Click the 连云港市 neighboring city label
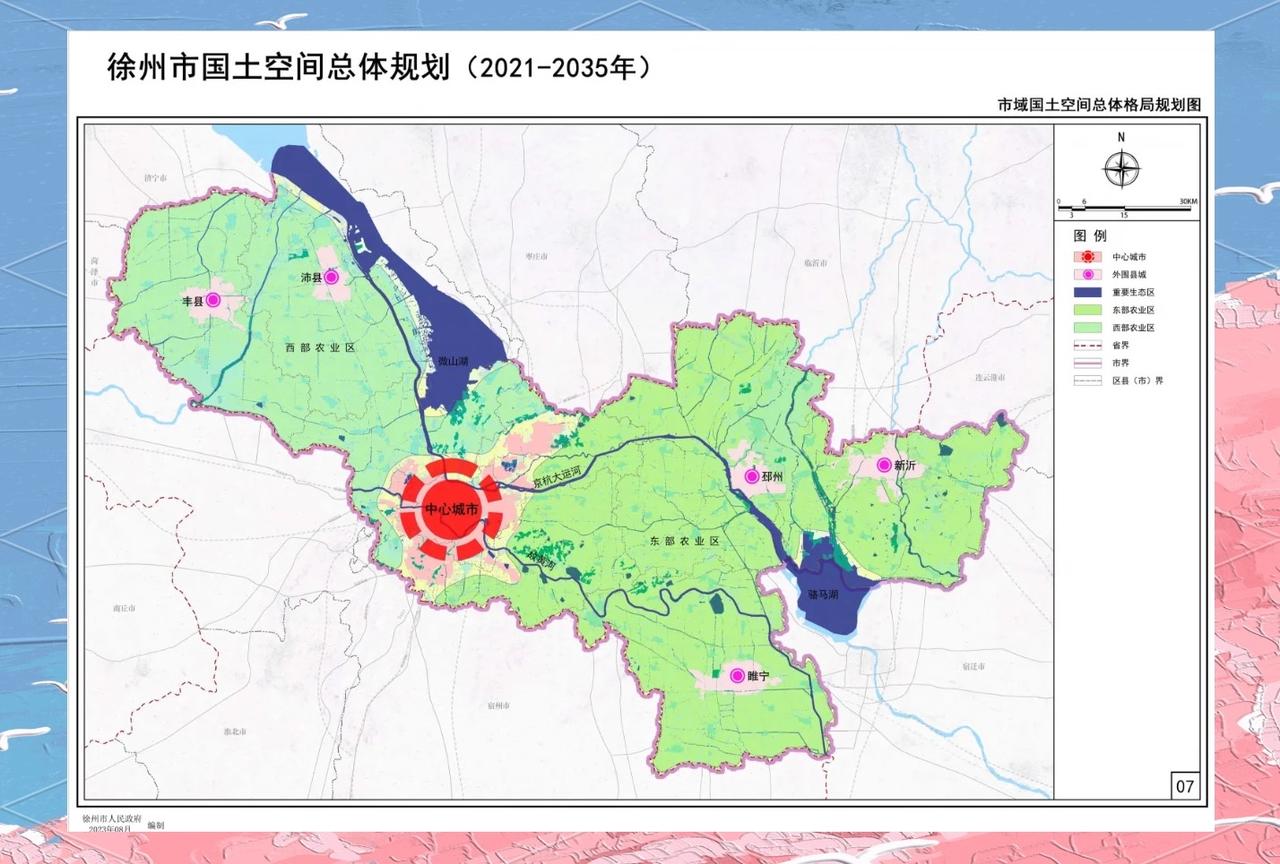This screenshot has height=864, width=1280. [990, 376]
